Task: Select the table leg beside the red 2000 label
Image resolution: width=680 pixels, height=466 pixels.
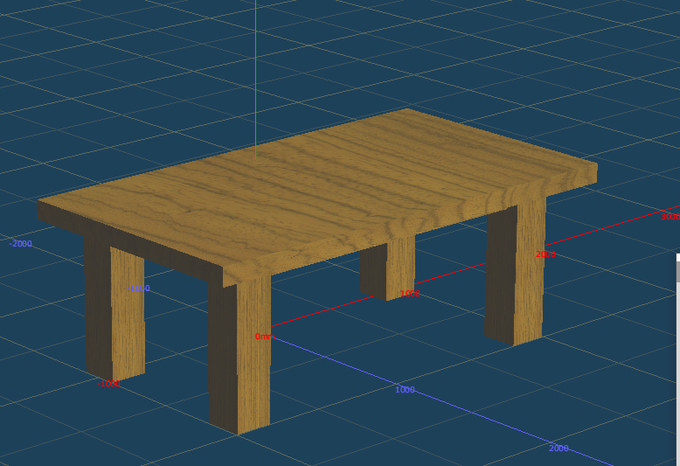Action: (x=515, y=273)
